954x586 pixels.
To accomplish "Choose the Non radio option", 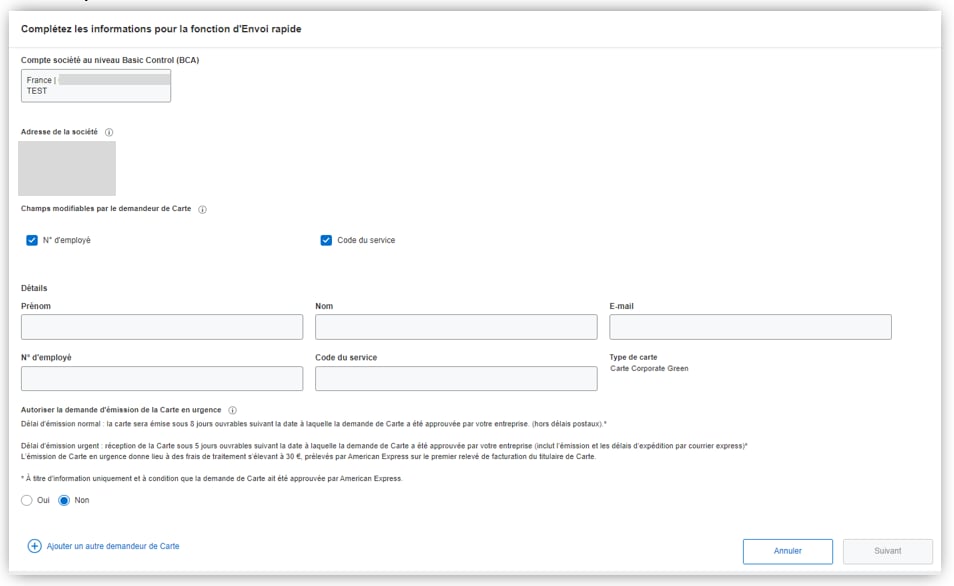I will coord(64,500).
